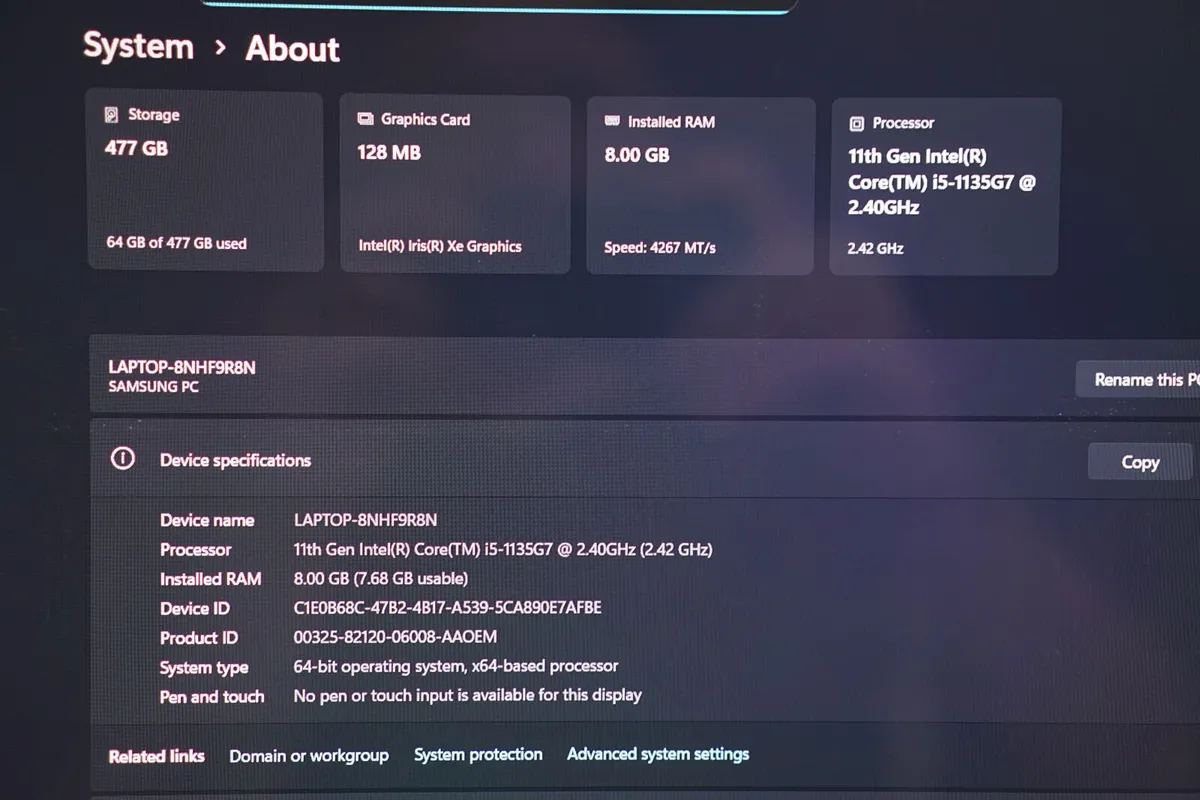Click the Installed RAM memory icon
The height and width of the screenshot is (800, 1200).
(611, 121)
